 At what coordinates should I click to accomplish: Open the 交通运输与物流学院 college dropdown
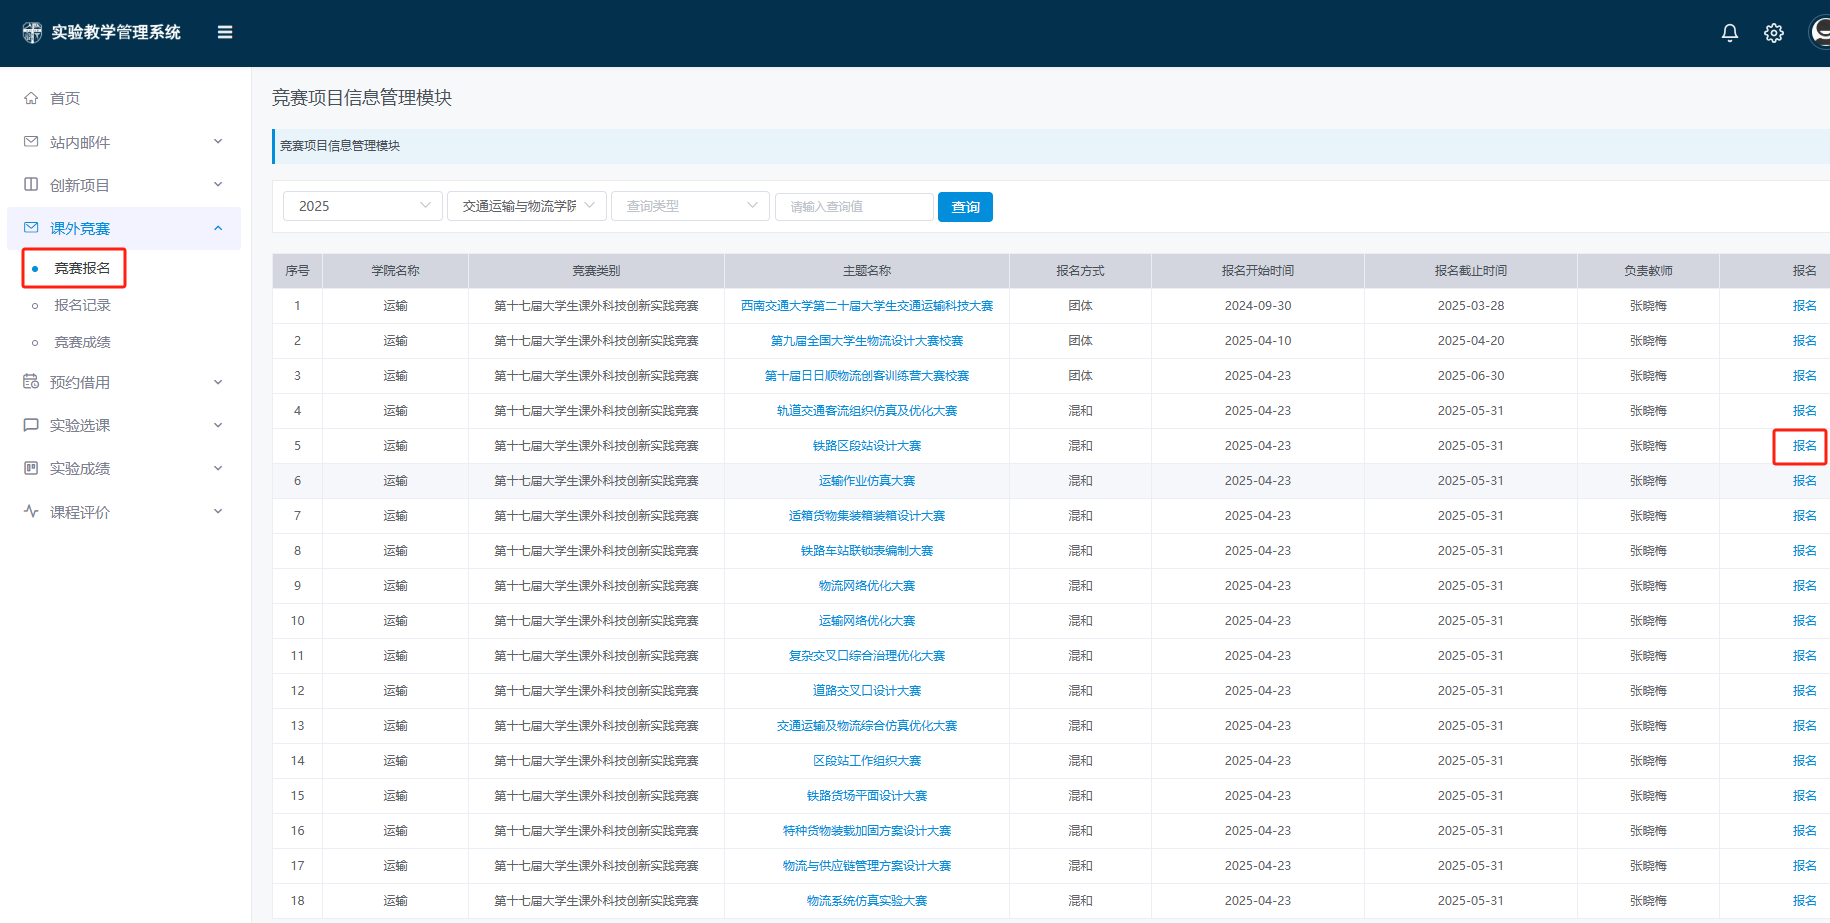tap(526, 206)
